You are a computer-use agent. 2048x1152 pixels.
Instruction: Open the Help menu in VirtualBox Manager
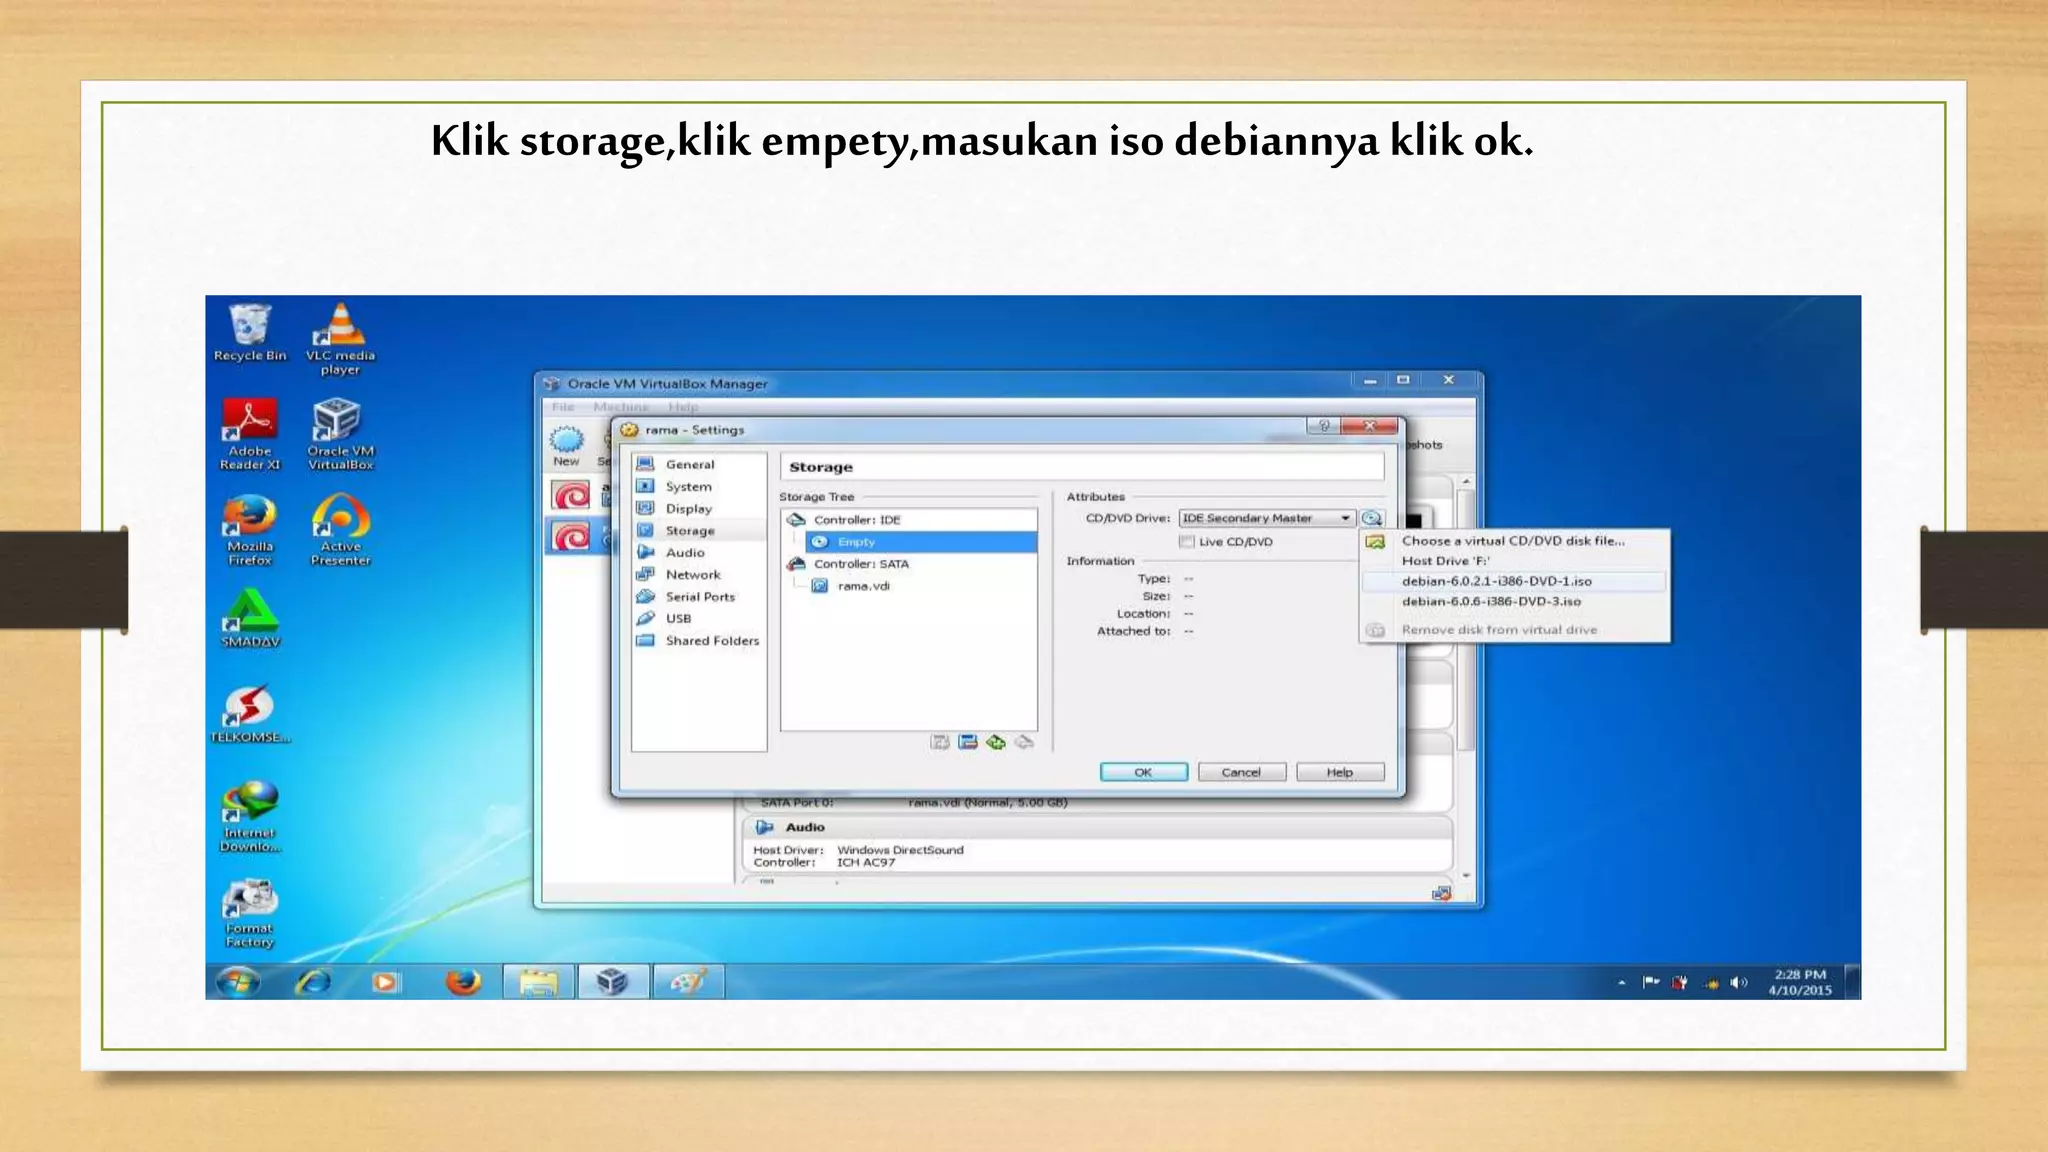point(684,407)
